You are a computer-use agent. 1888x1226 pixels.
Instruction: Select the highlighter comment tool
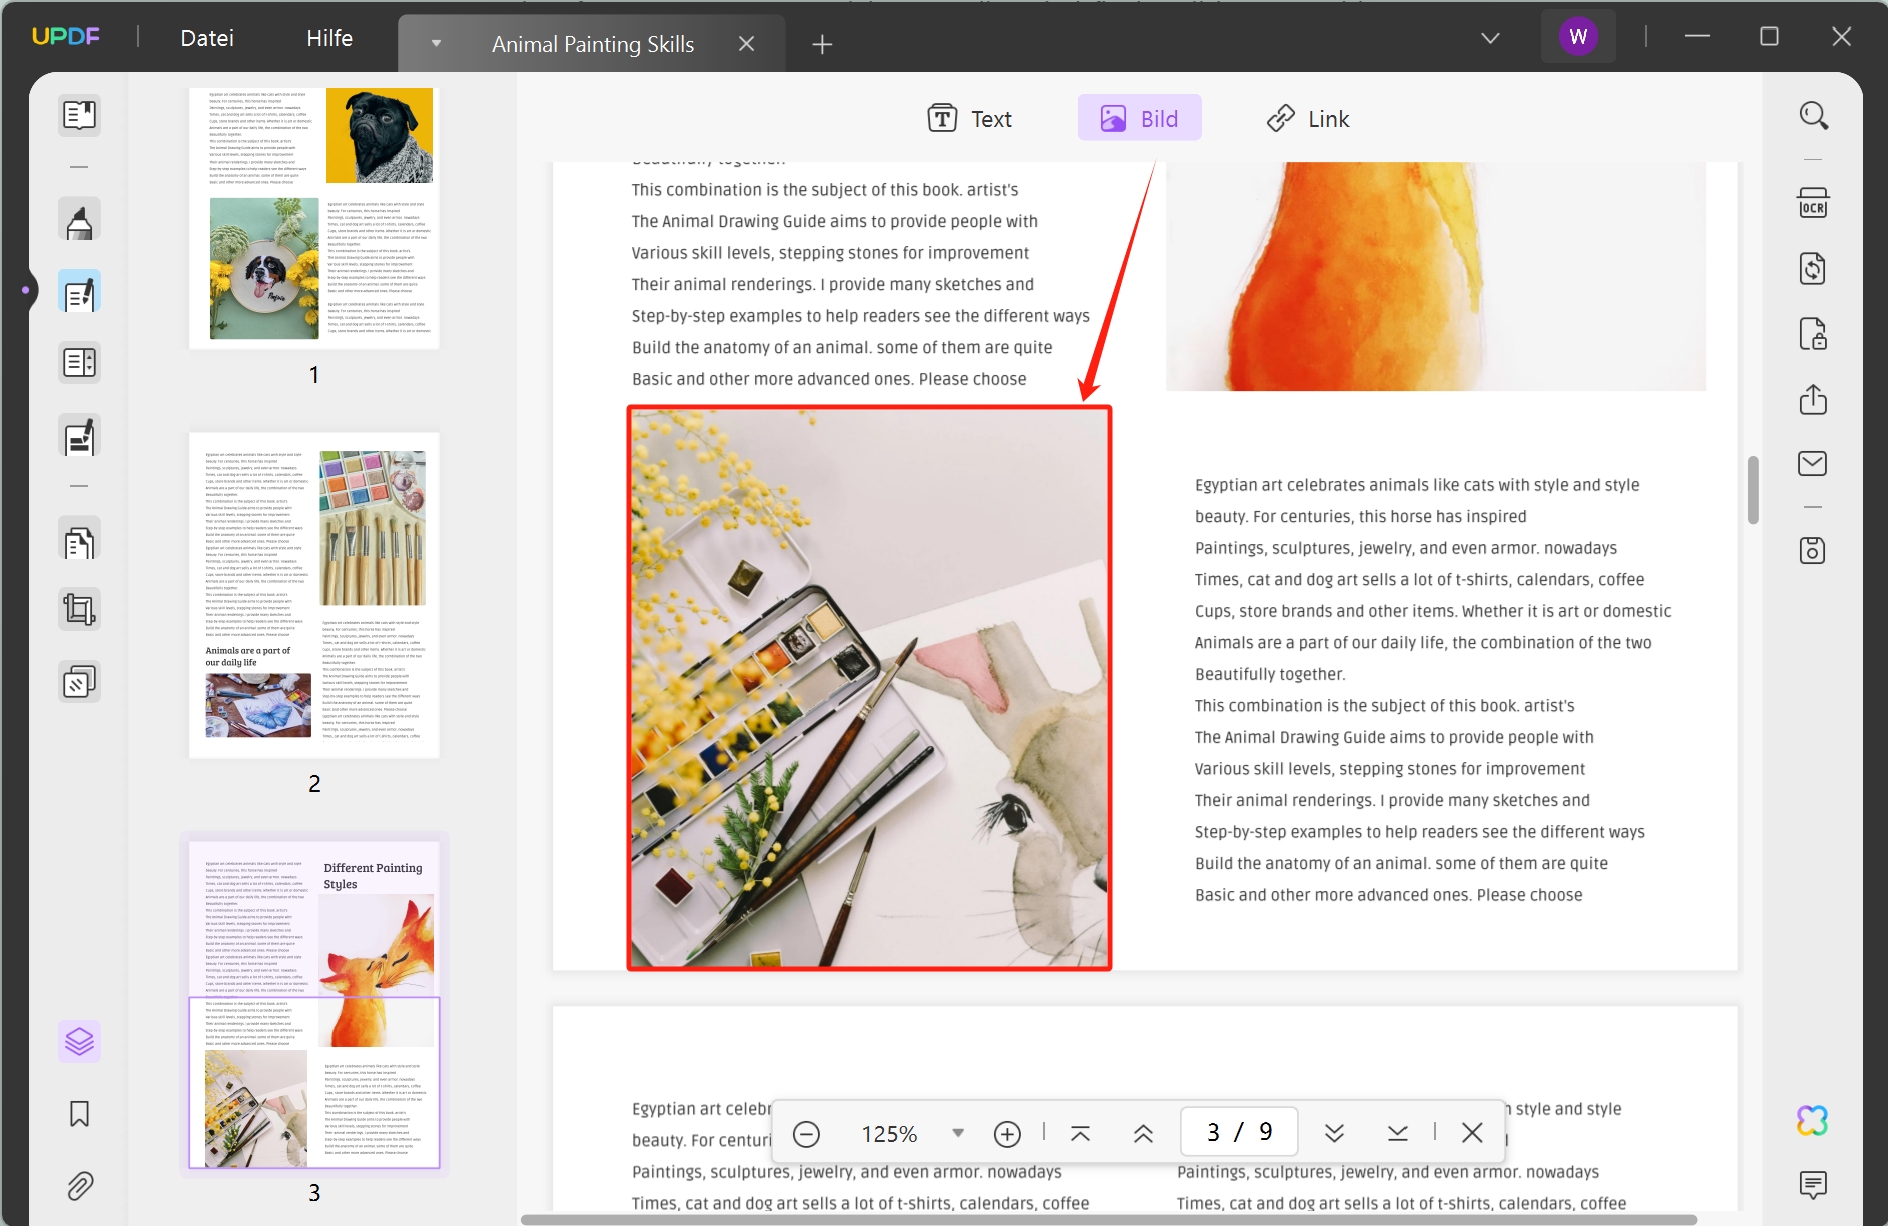click(x=79, y=220)
